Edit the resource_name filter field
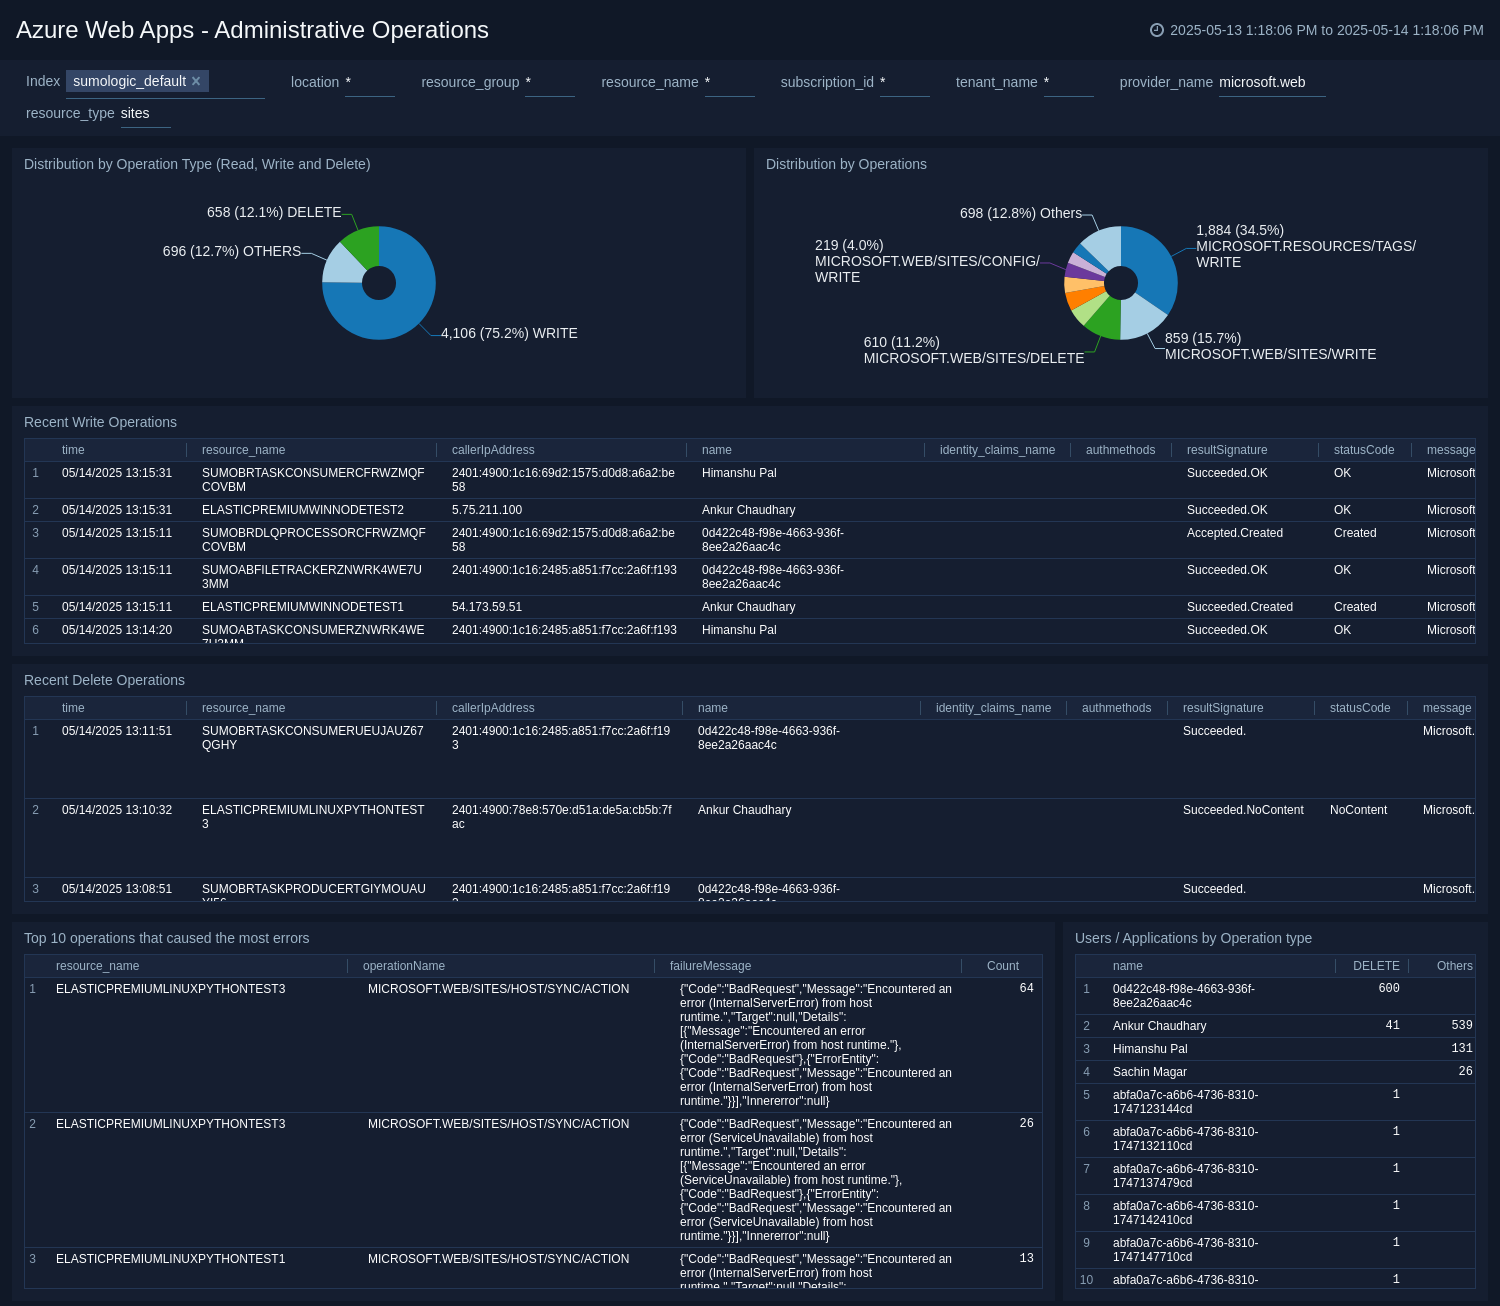The image size is (1500, 1306). pos(729,82)
